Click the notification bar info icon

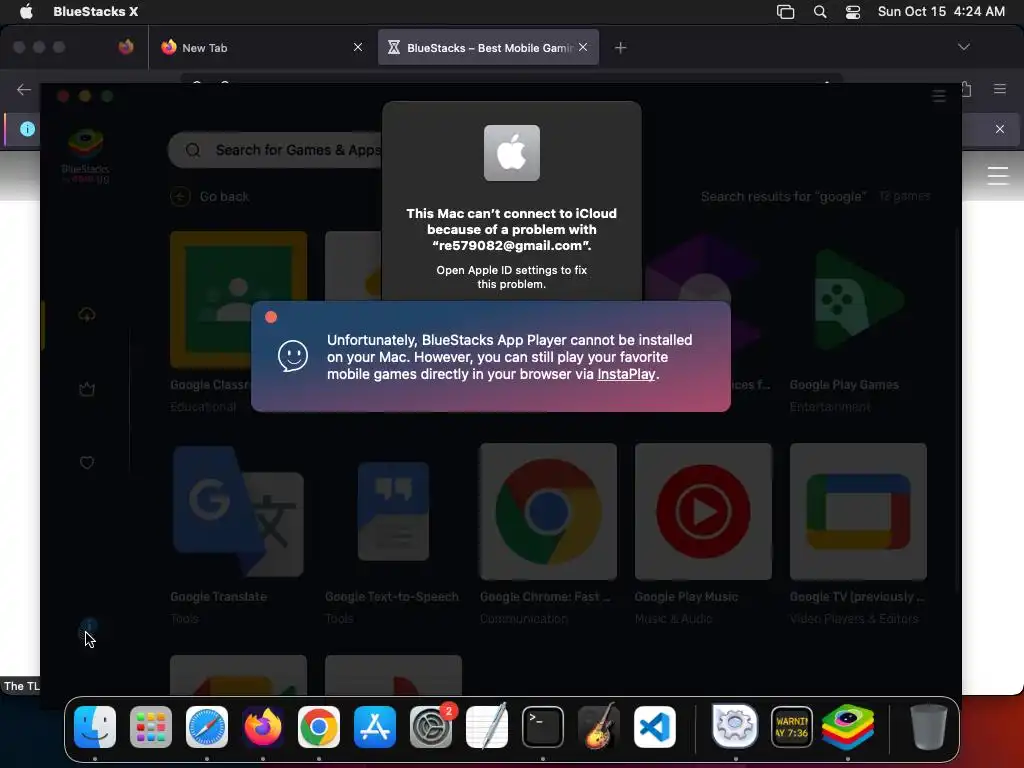tap(27, 129)
